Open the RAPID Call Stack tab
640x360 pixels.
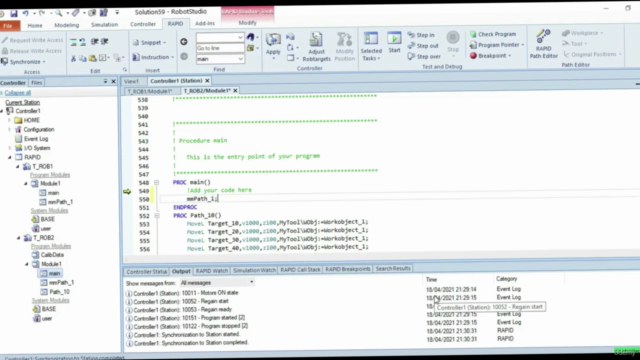(300, 270)
